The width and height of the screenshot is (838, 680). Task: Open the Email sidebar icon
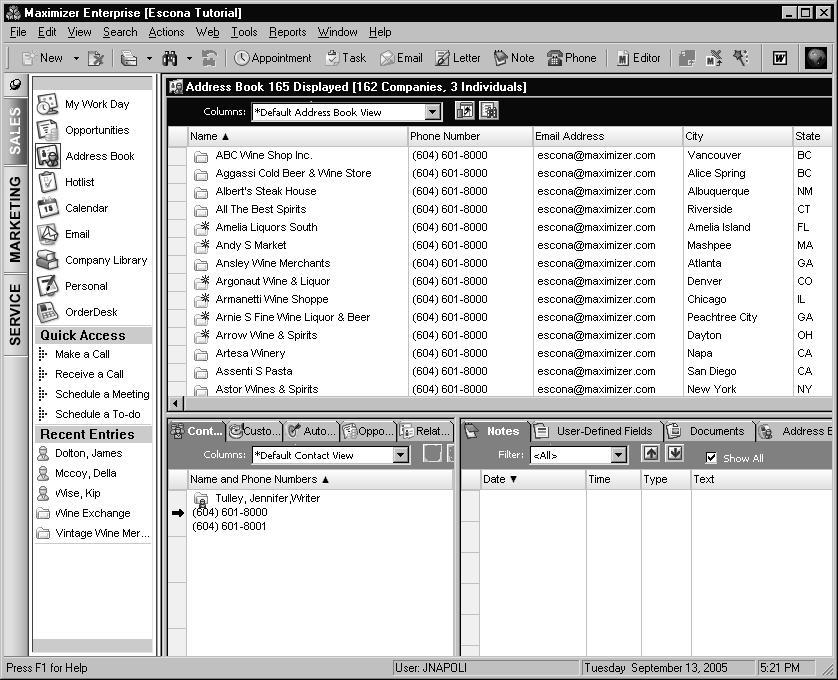[x=48, y=234]
